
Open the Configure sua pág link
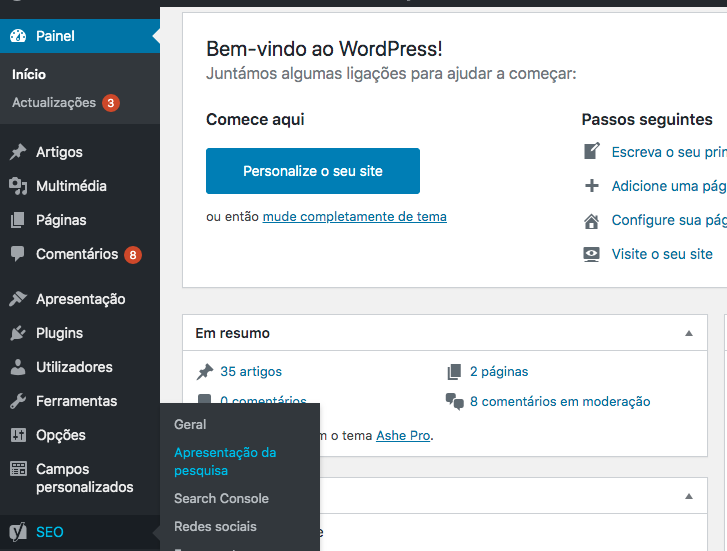coord(669,220)
